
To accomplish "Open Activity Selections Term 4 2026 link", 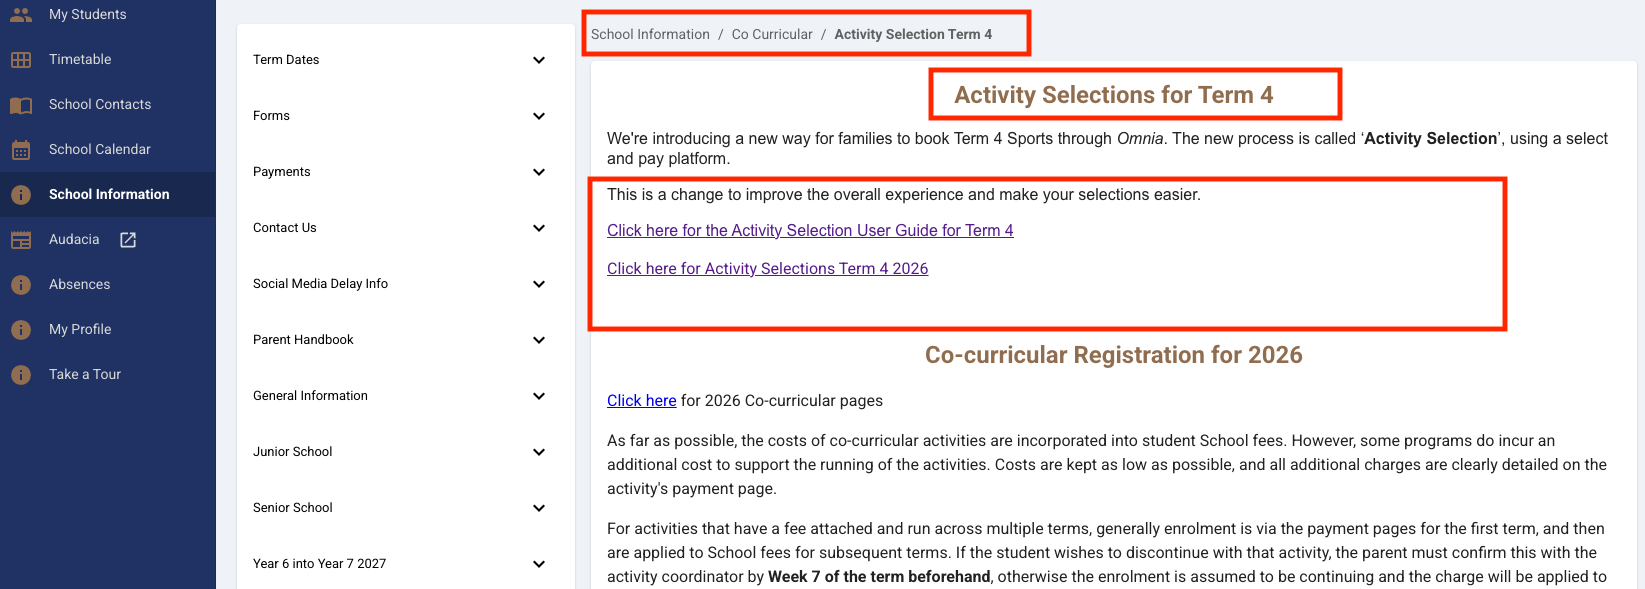I will [x=767, y=268].
